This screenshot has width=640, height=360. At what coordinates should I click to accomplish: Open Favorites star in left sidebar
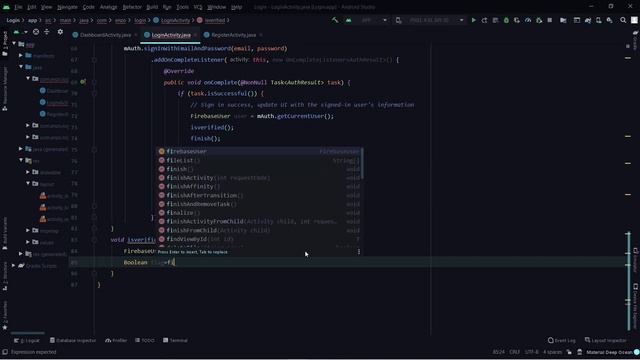pyautogui.click(x=5, y=315)
